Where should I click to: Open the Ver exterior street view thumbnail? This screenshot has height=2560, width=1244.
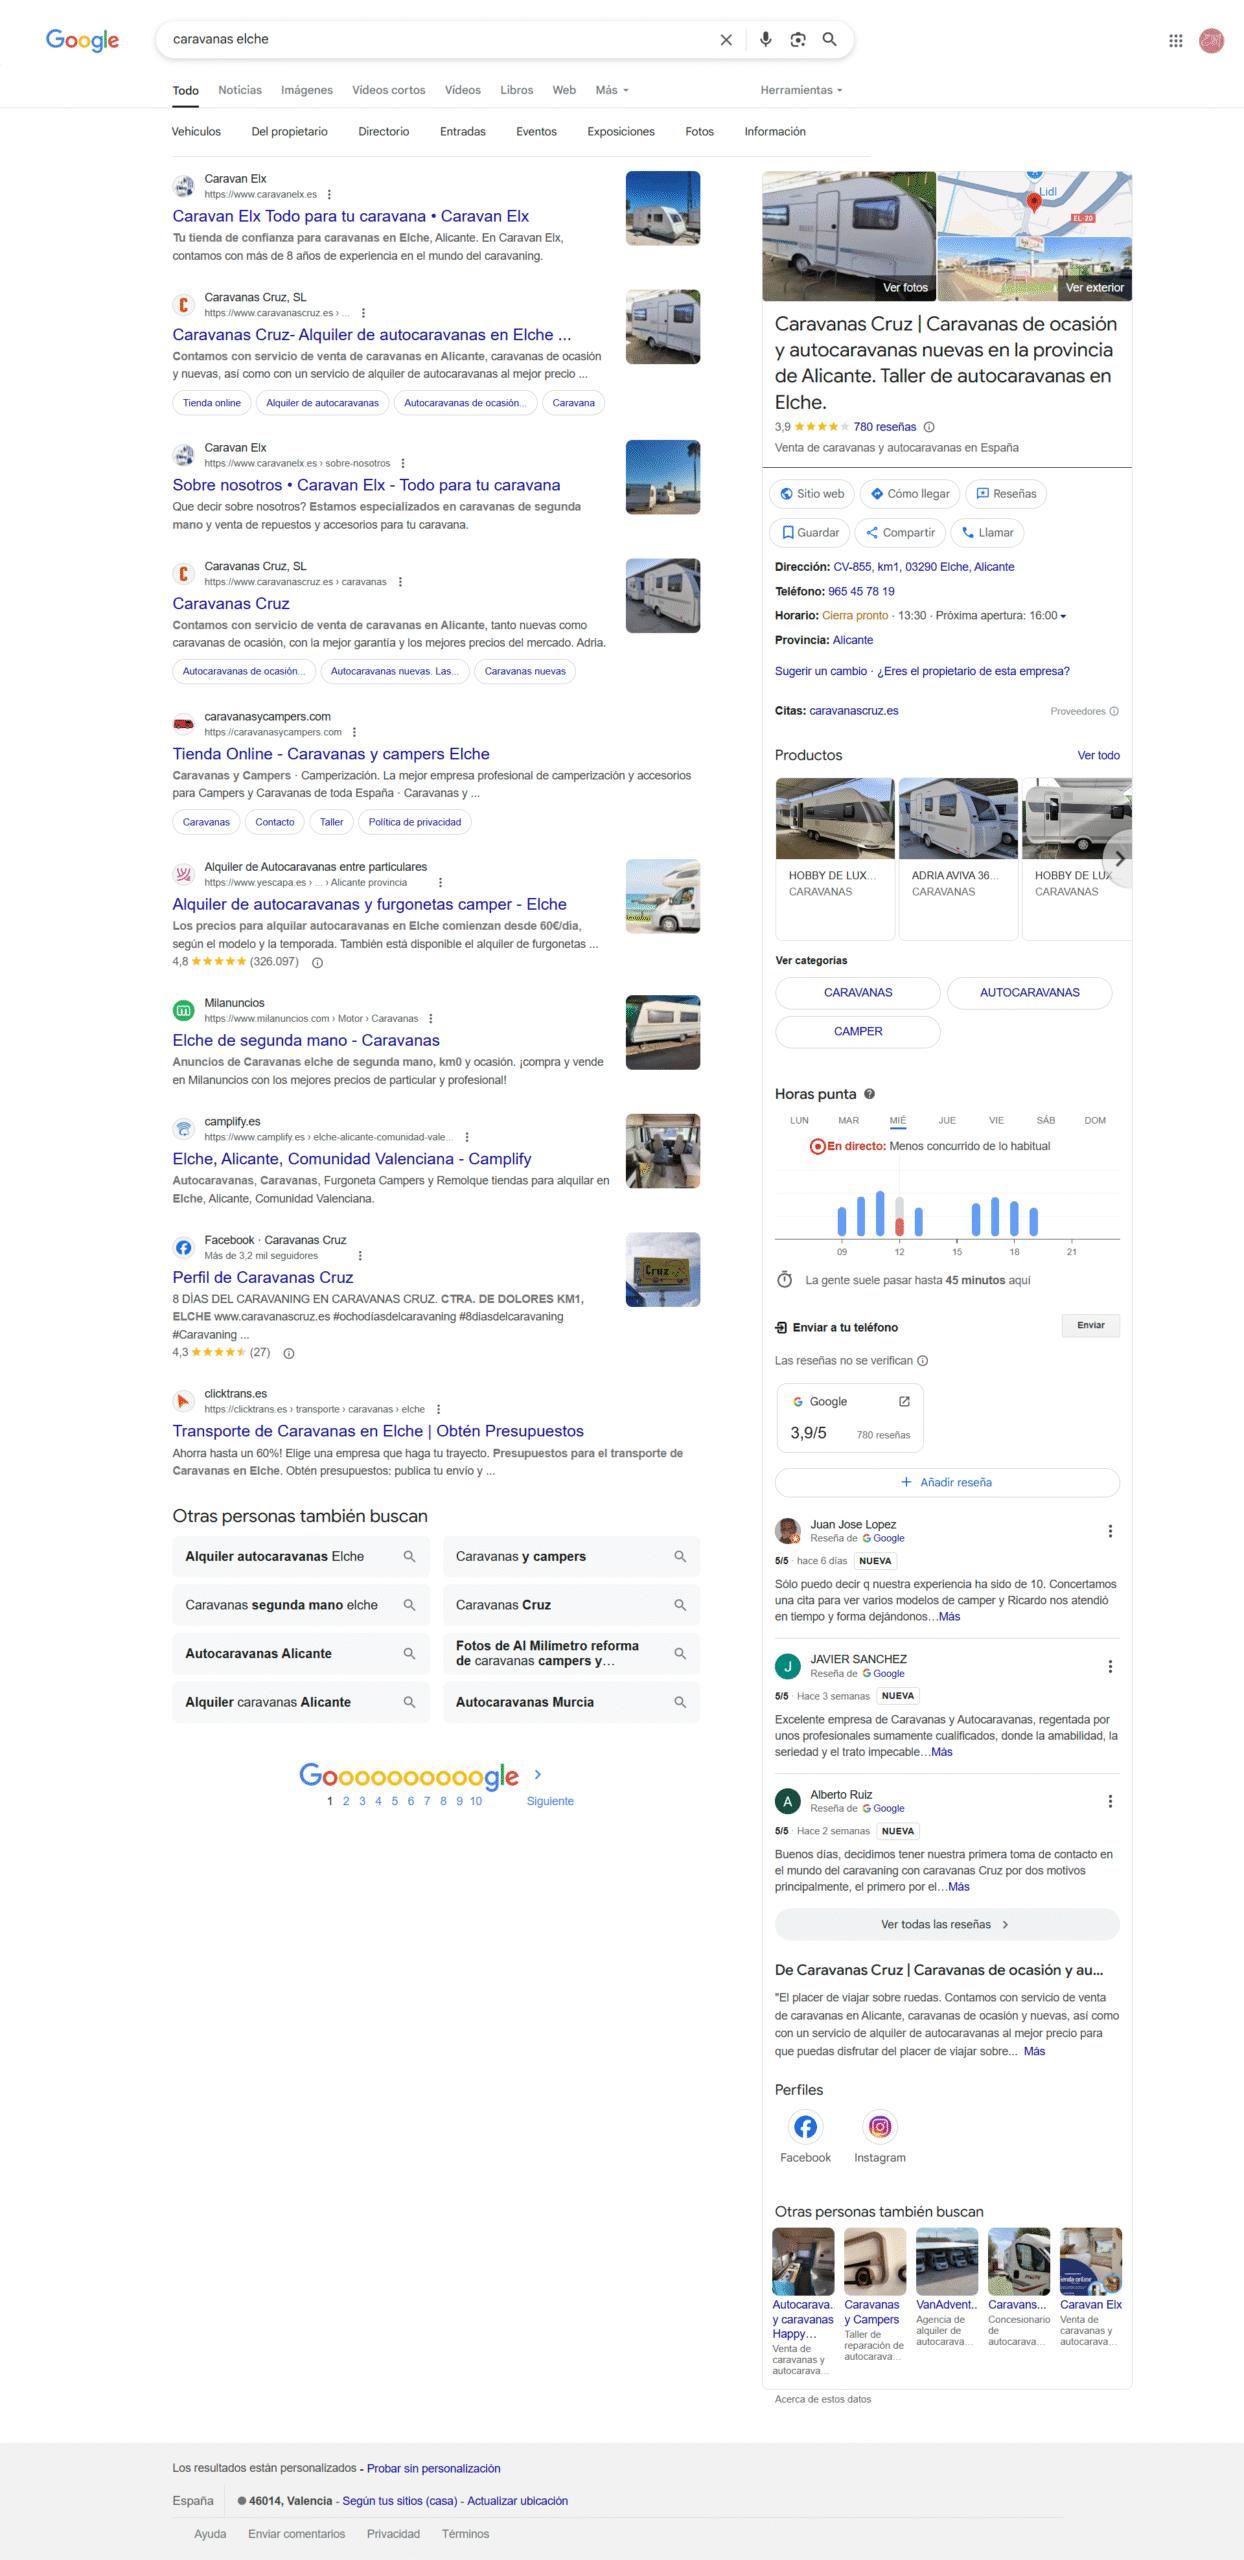point(1034,269)
